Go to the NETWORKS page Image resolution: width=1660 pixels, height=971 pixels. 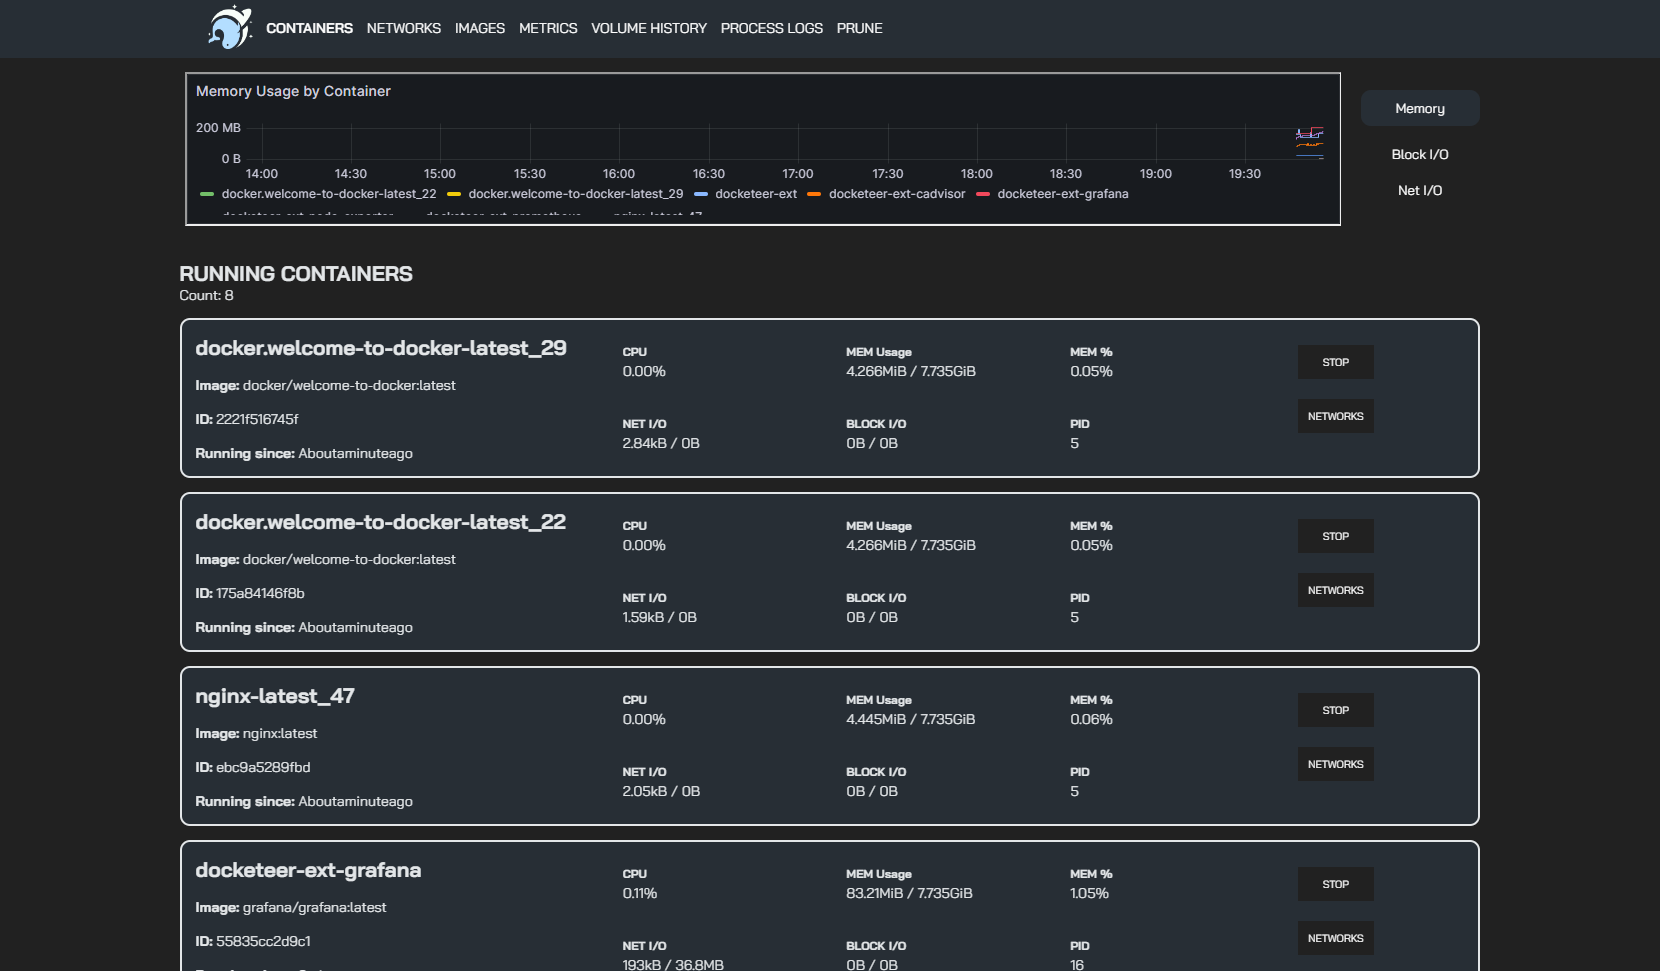click(404, 28)
